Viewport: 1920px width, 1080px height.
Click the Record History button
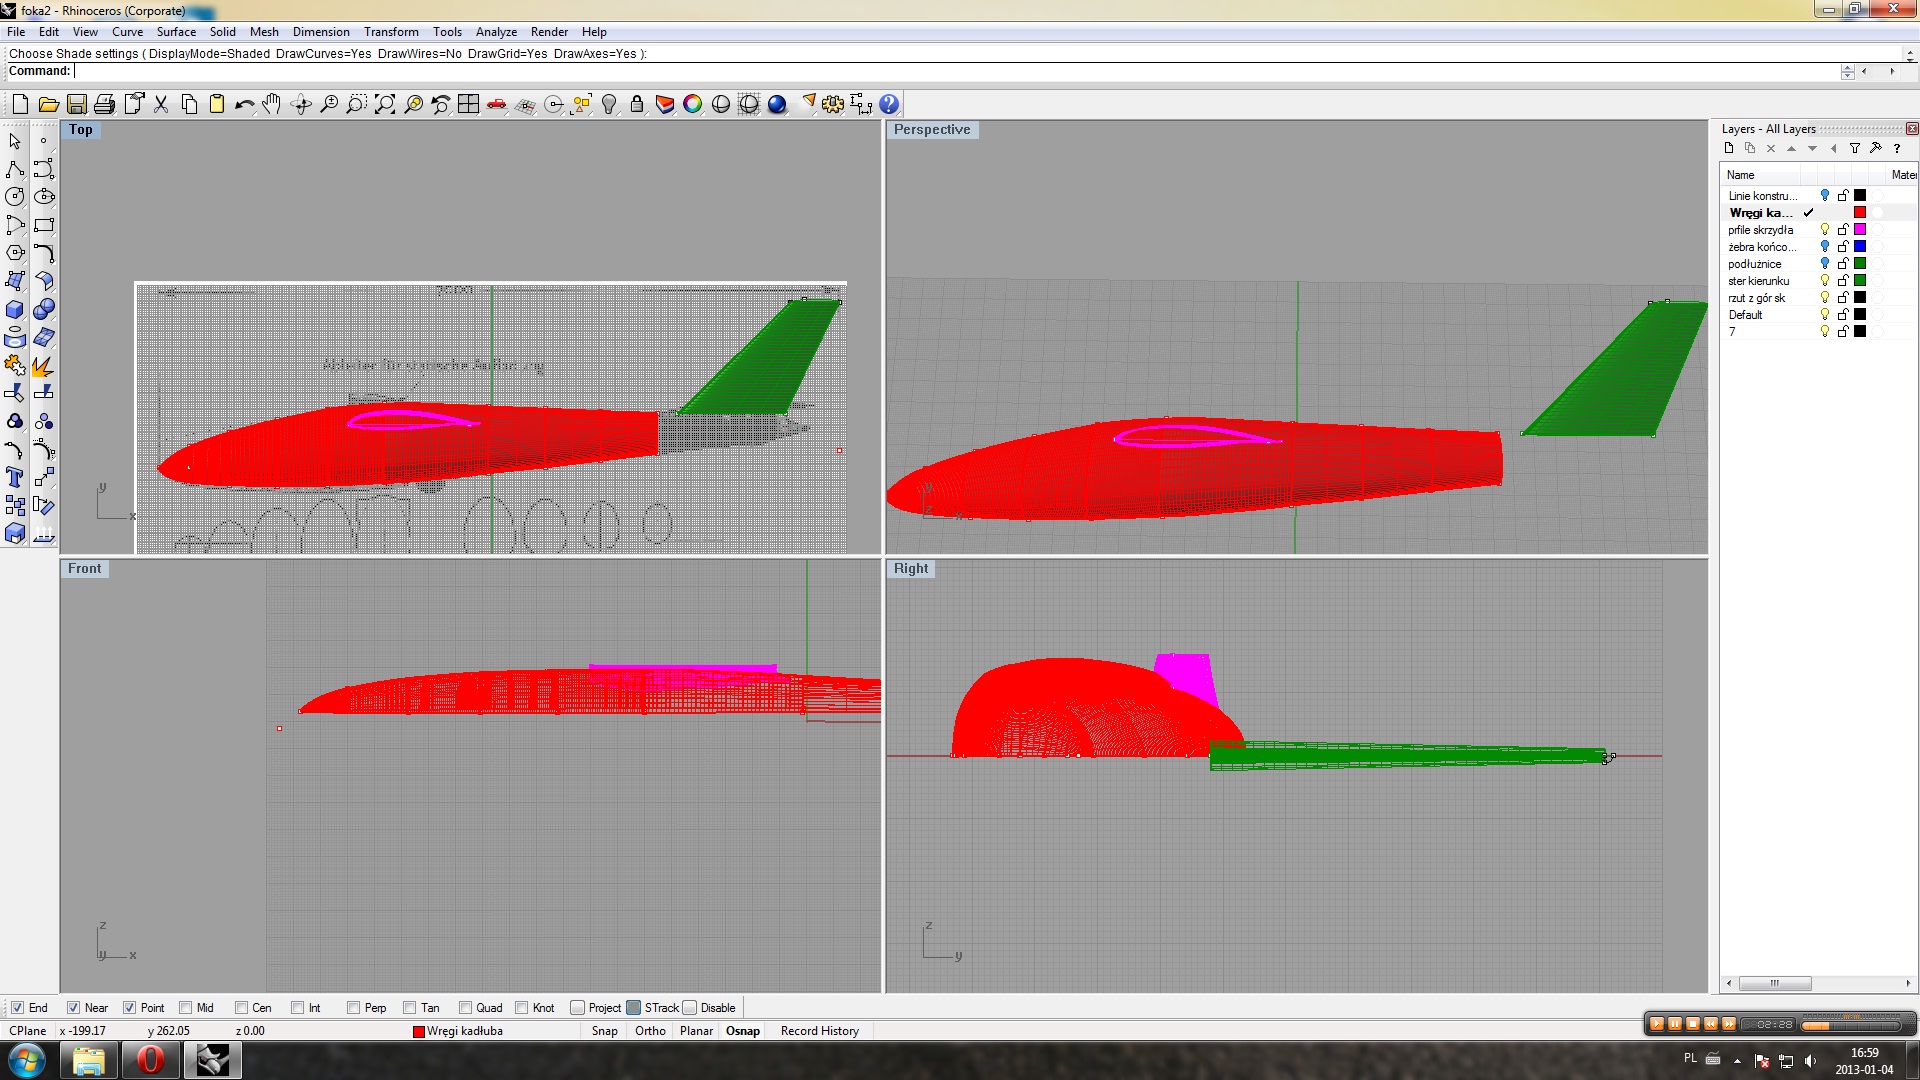pos(819,1031)
